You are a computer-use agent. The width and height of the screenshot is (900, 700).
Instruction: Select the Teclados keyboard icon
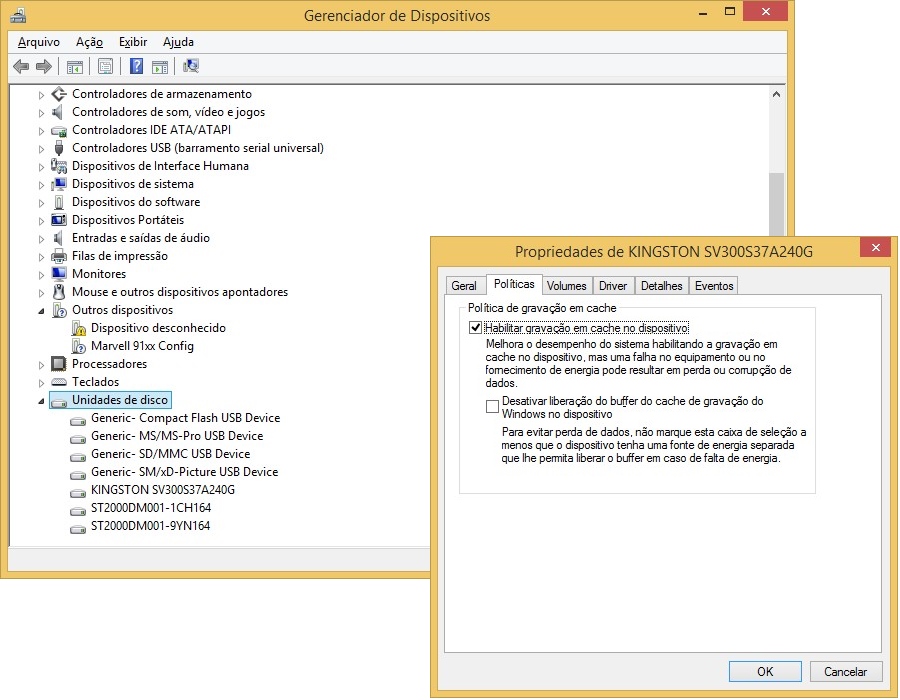[59, 382]
